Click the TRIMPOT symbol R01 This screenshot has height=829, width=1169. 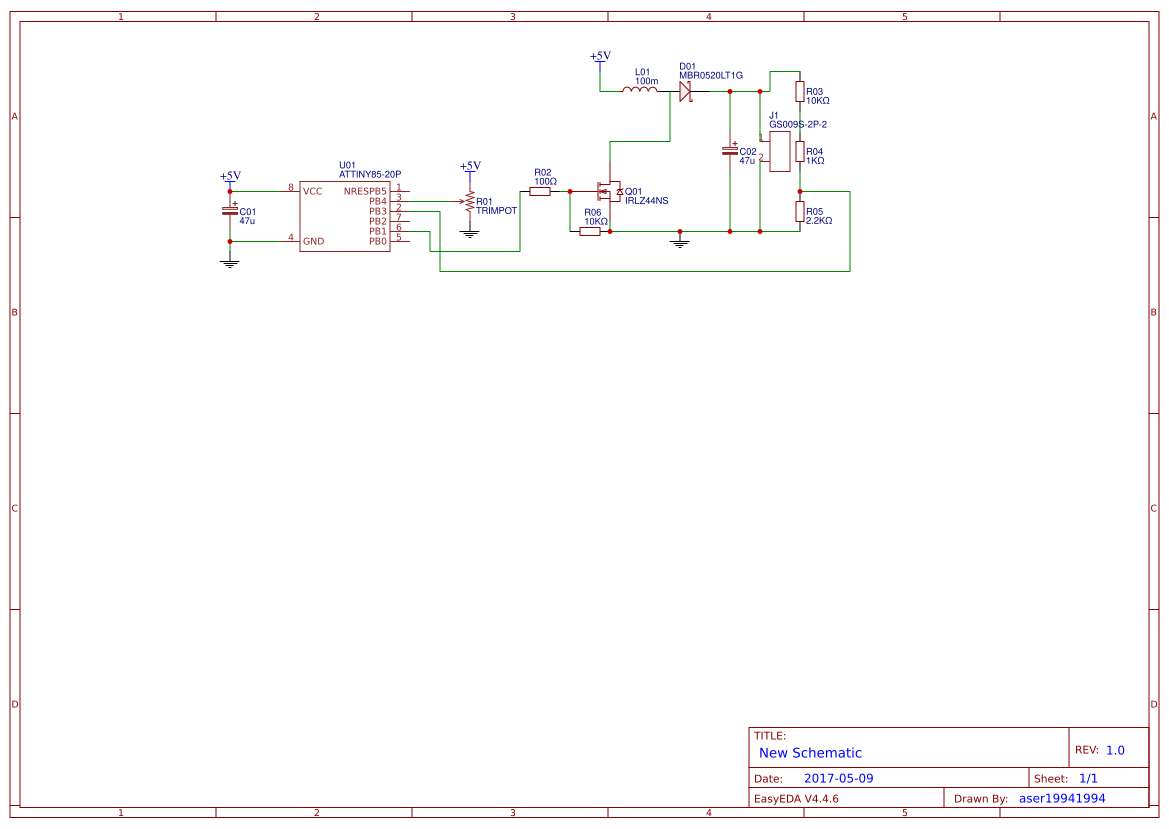coord(469,200)
